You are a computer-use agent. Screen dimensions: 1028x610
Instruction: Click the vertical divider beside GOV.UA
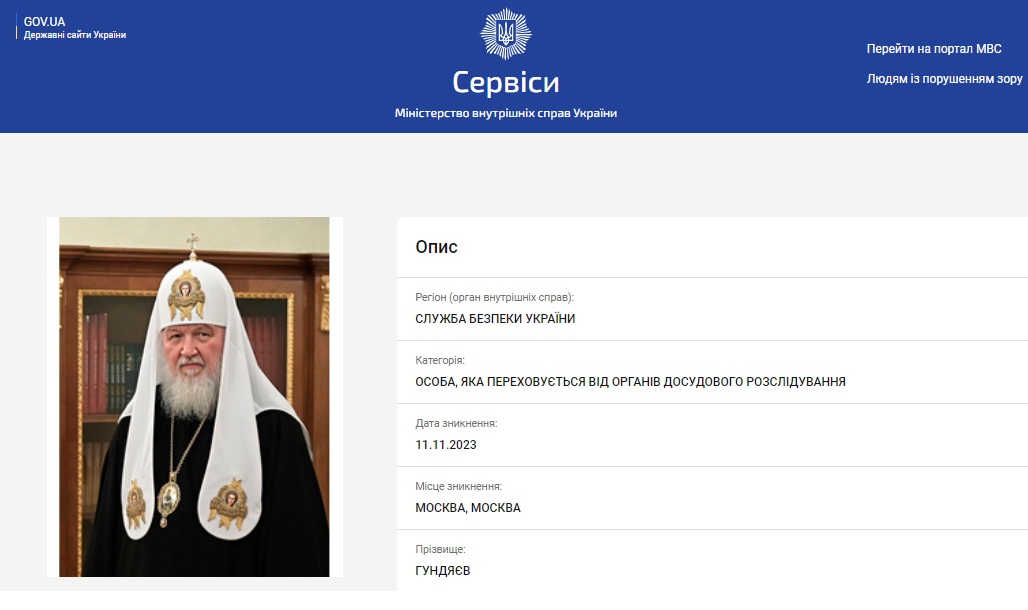click(17, 27)
